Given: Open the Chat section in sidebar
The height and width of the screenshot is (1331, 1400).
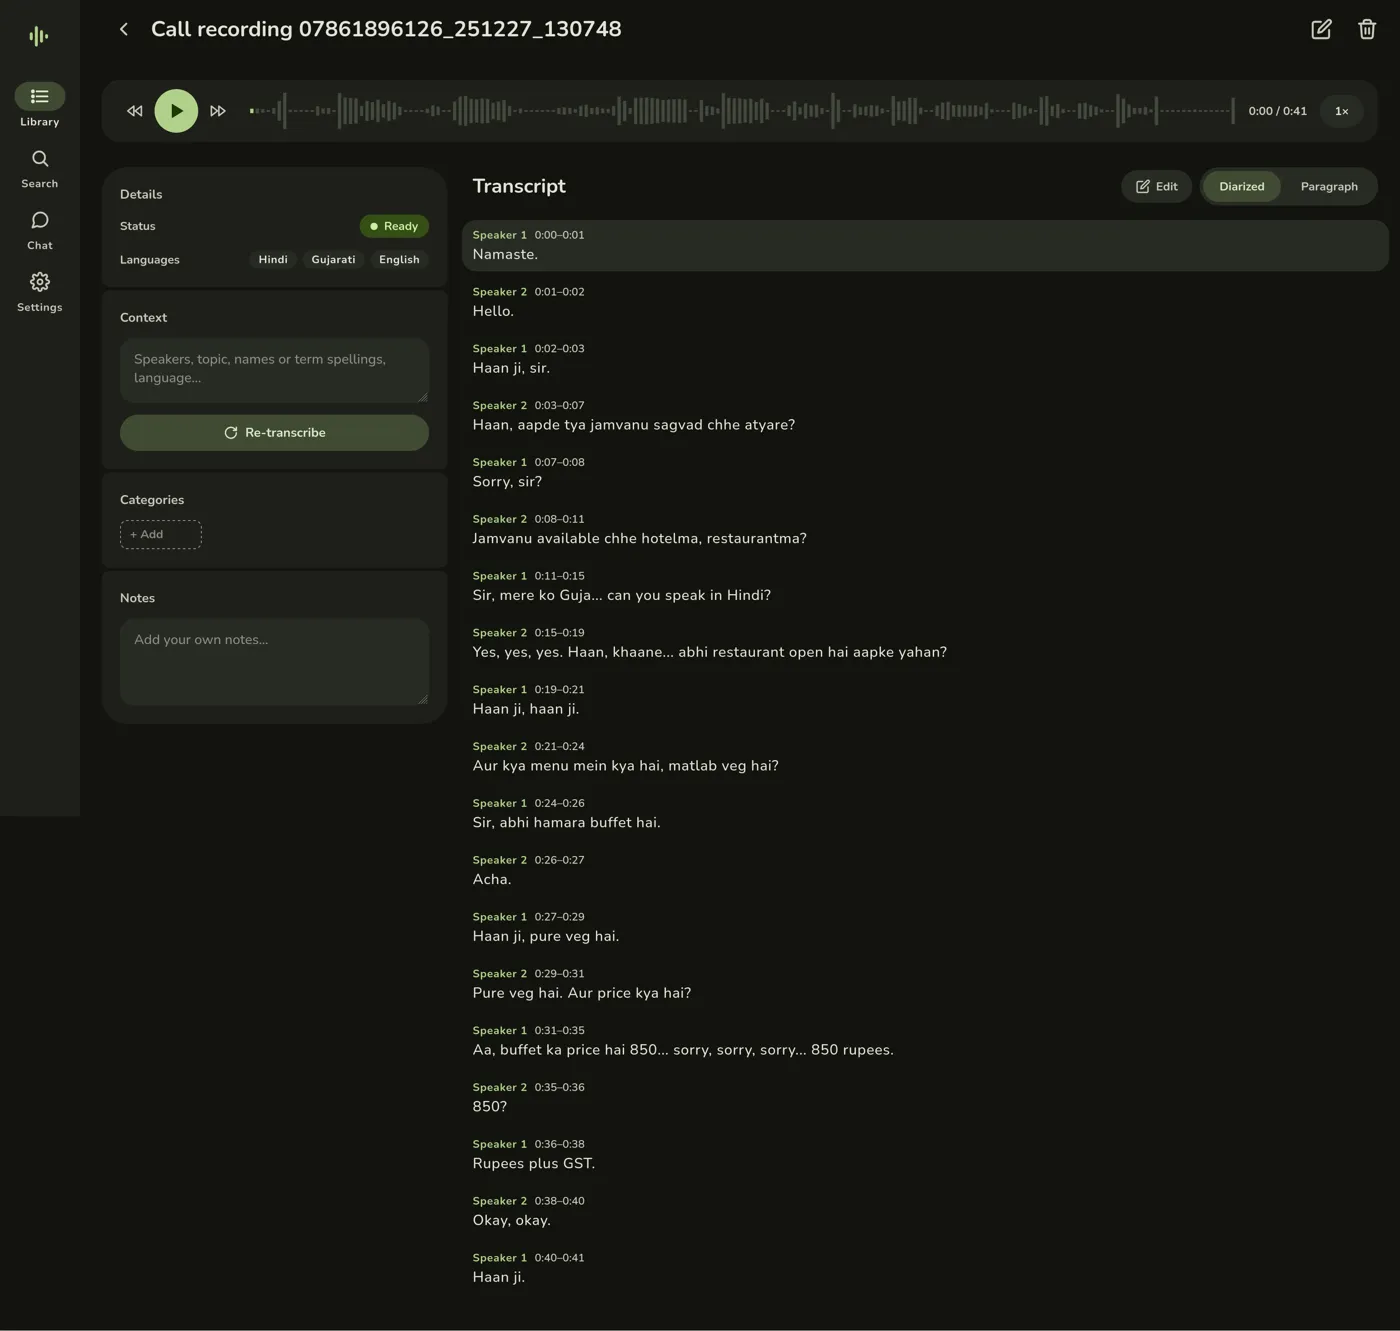Looking at the screenshot, I should click(x=40, y=231).
